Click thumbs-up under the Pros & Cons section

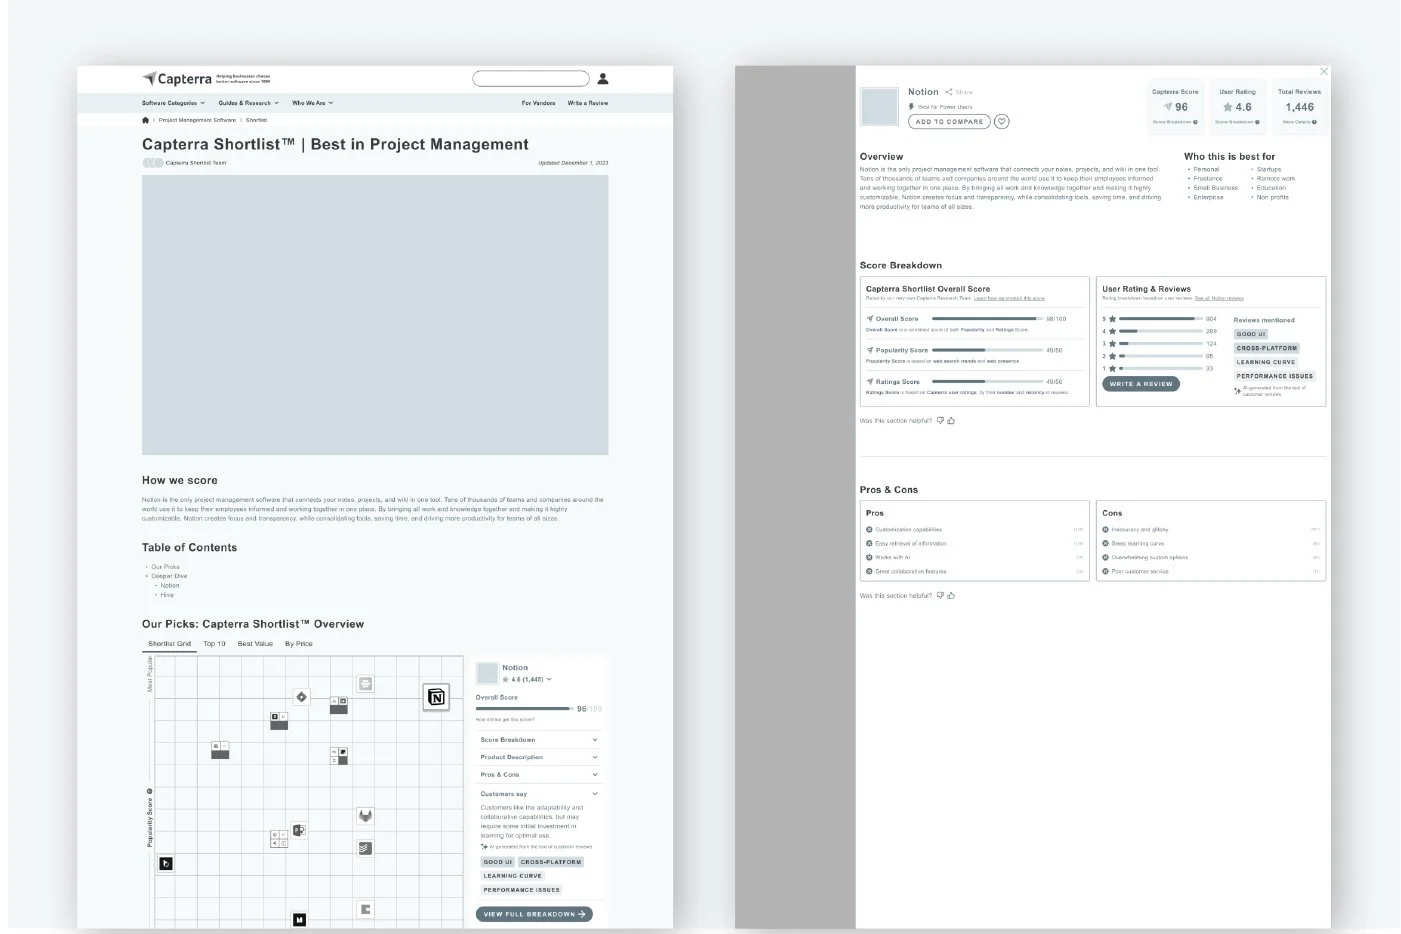coord(951,596)
